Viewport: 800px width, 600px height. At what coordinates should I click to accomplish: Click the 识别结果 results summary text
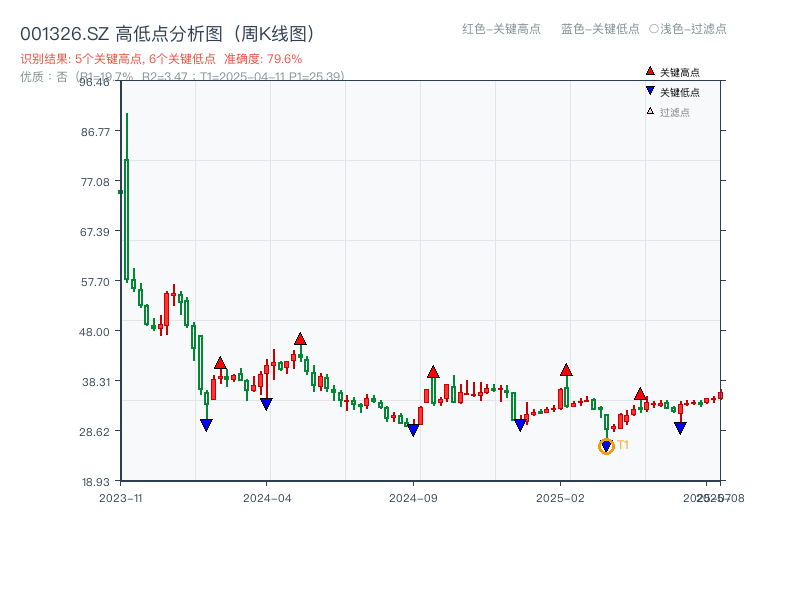pos(100,57)
